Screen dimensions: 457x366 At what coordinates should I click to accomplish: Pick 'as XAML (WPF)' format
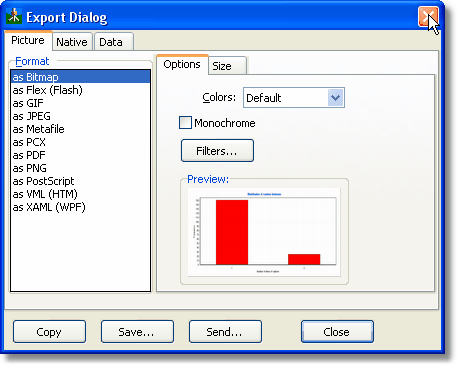pos(80,207)
